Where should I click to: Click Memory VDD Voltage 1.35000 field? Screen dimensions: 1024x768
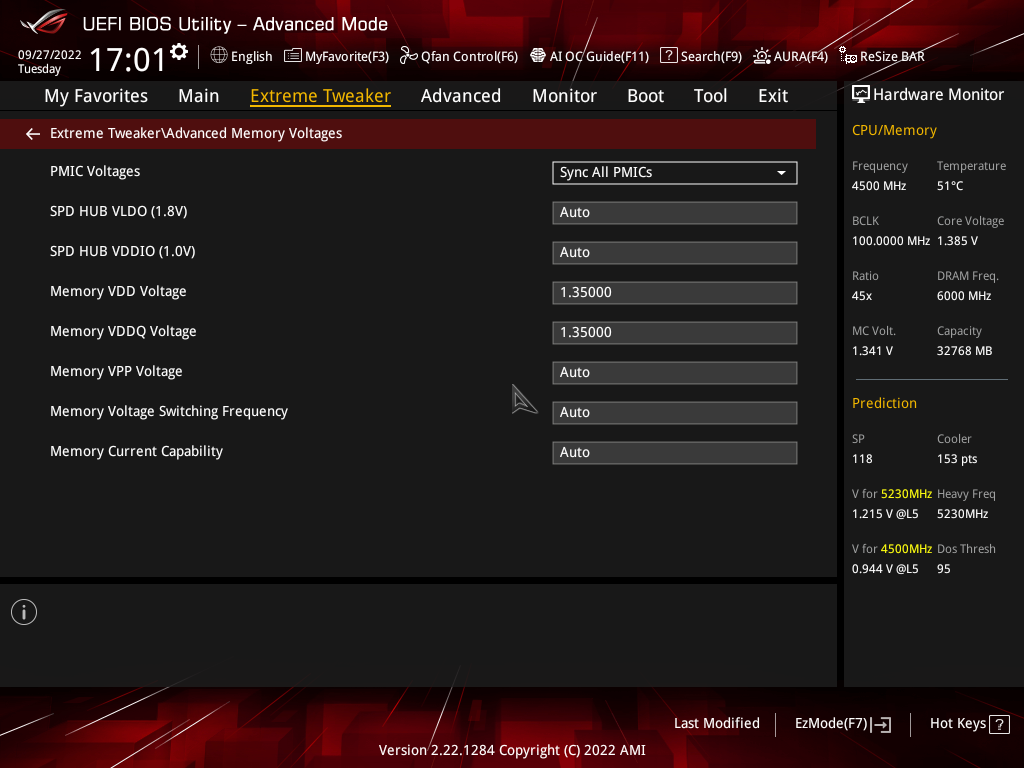[675, 293]
